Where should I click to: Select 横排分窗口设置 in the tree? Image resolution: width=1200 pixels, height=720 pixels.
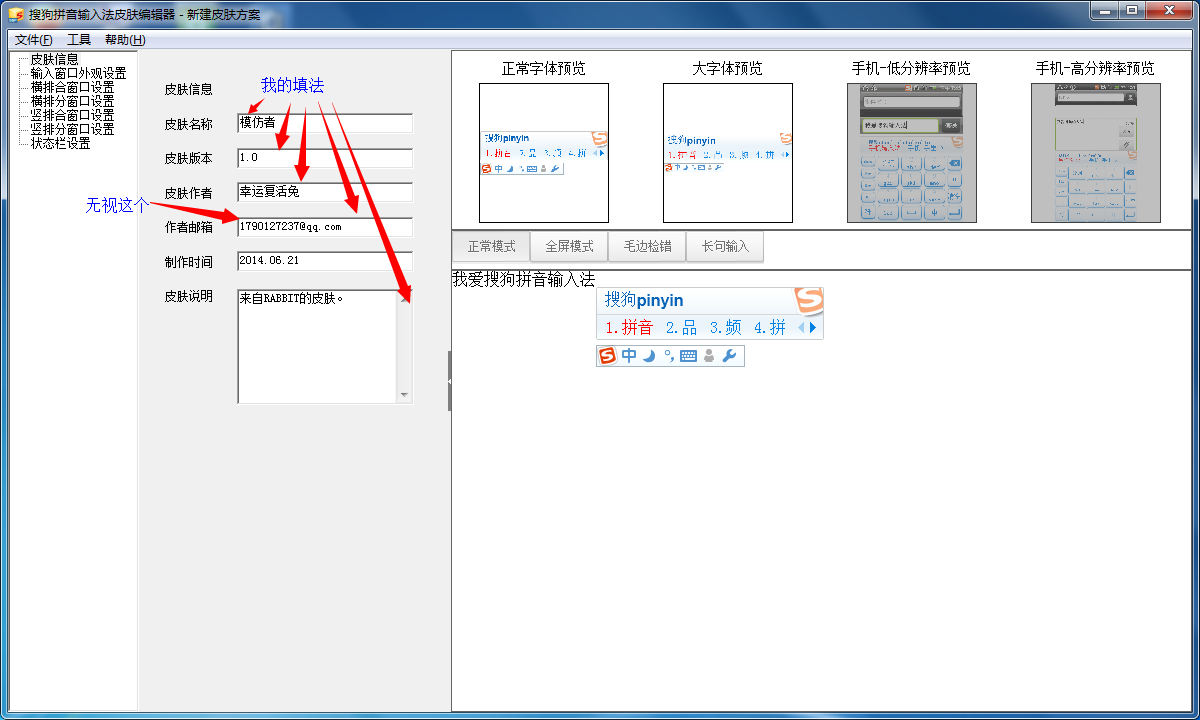[73, 101]
